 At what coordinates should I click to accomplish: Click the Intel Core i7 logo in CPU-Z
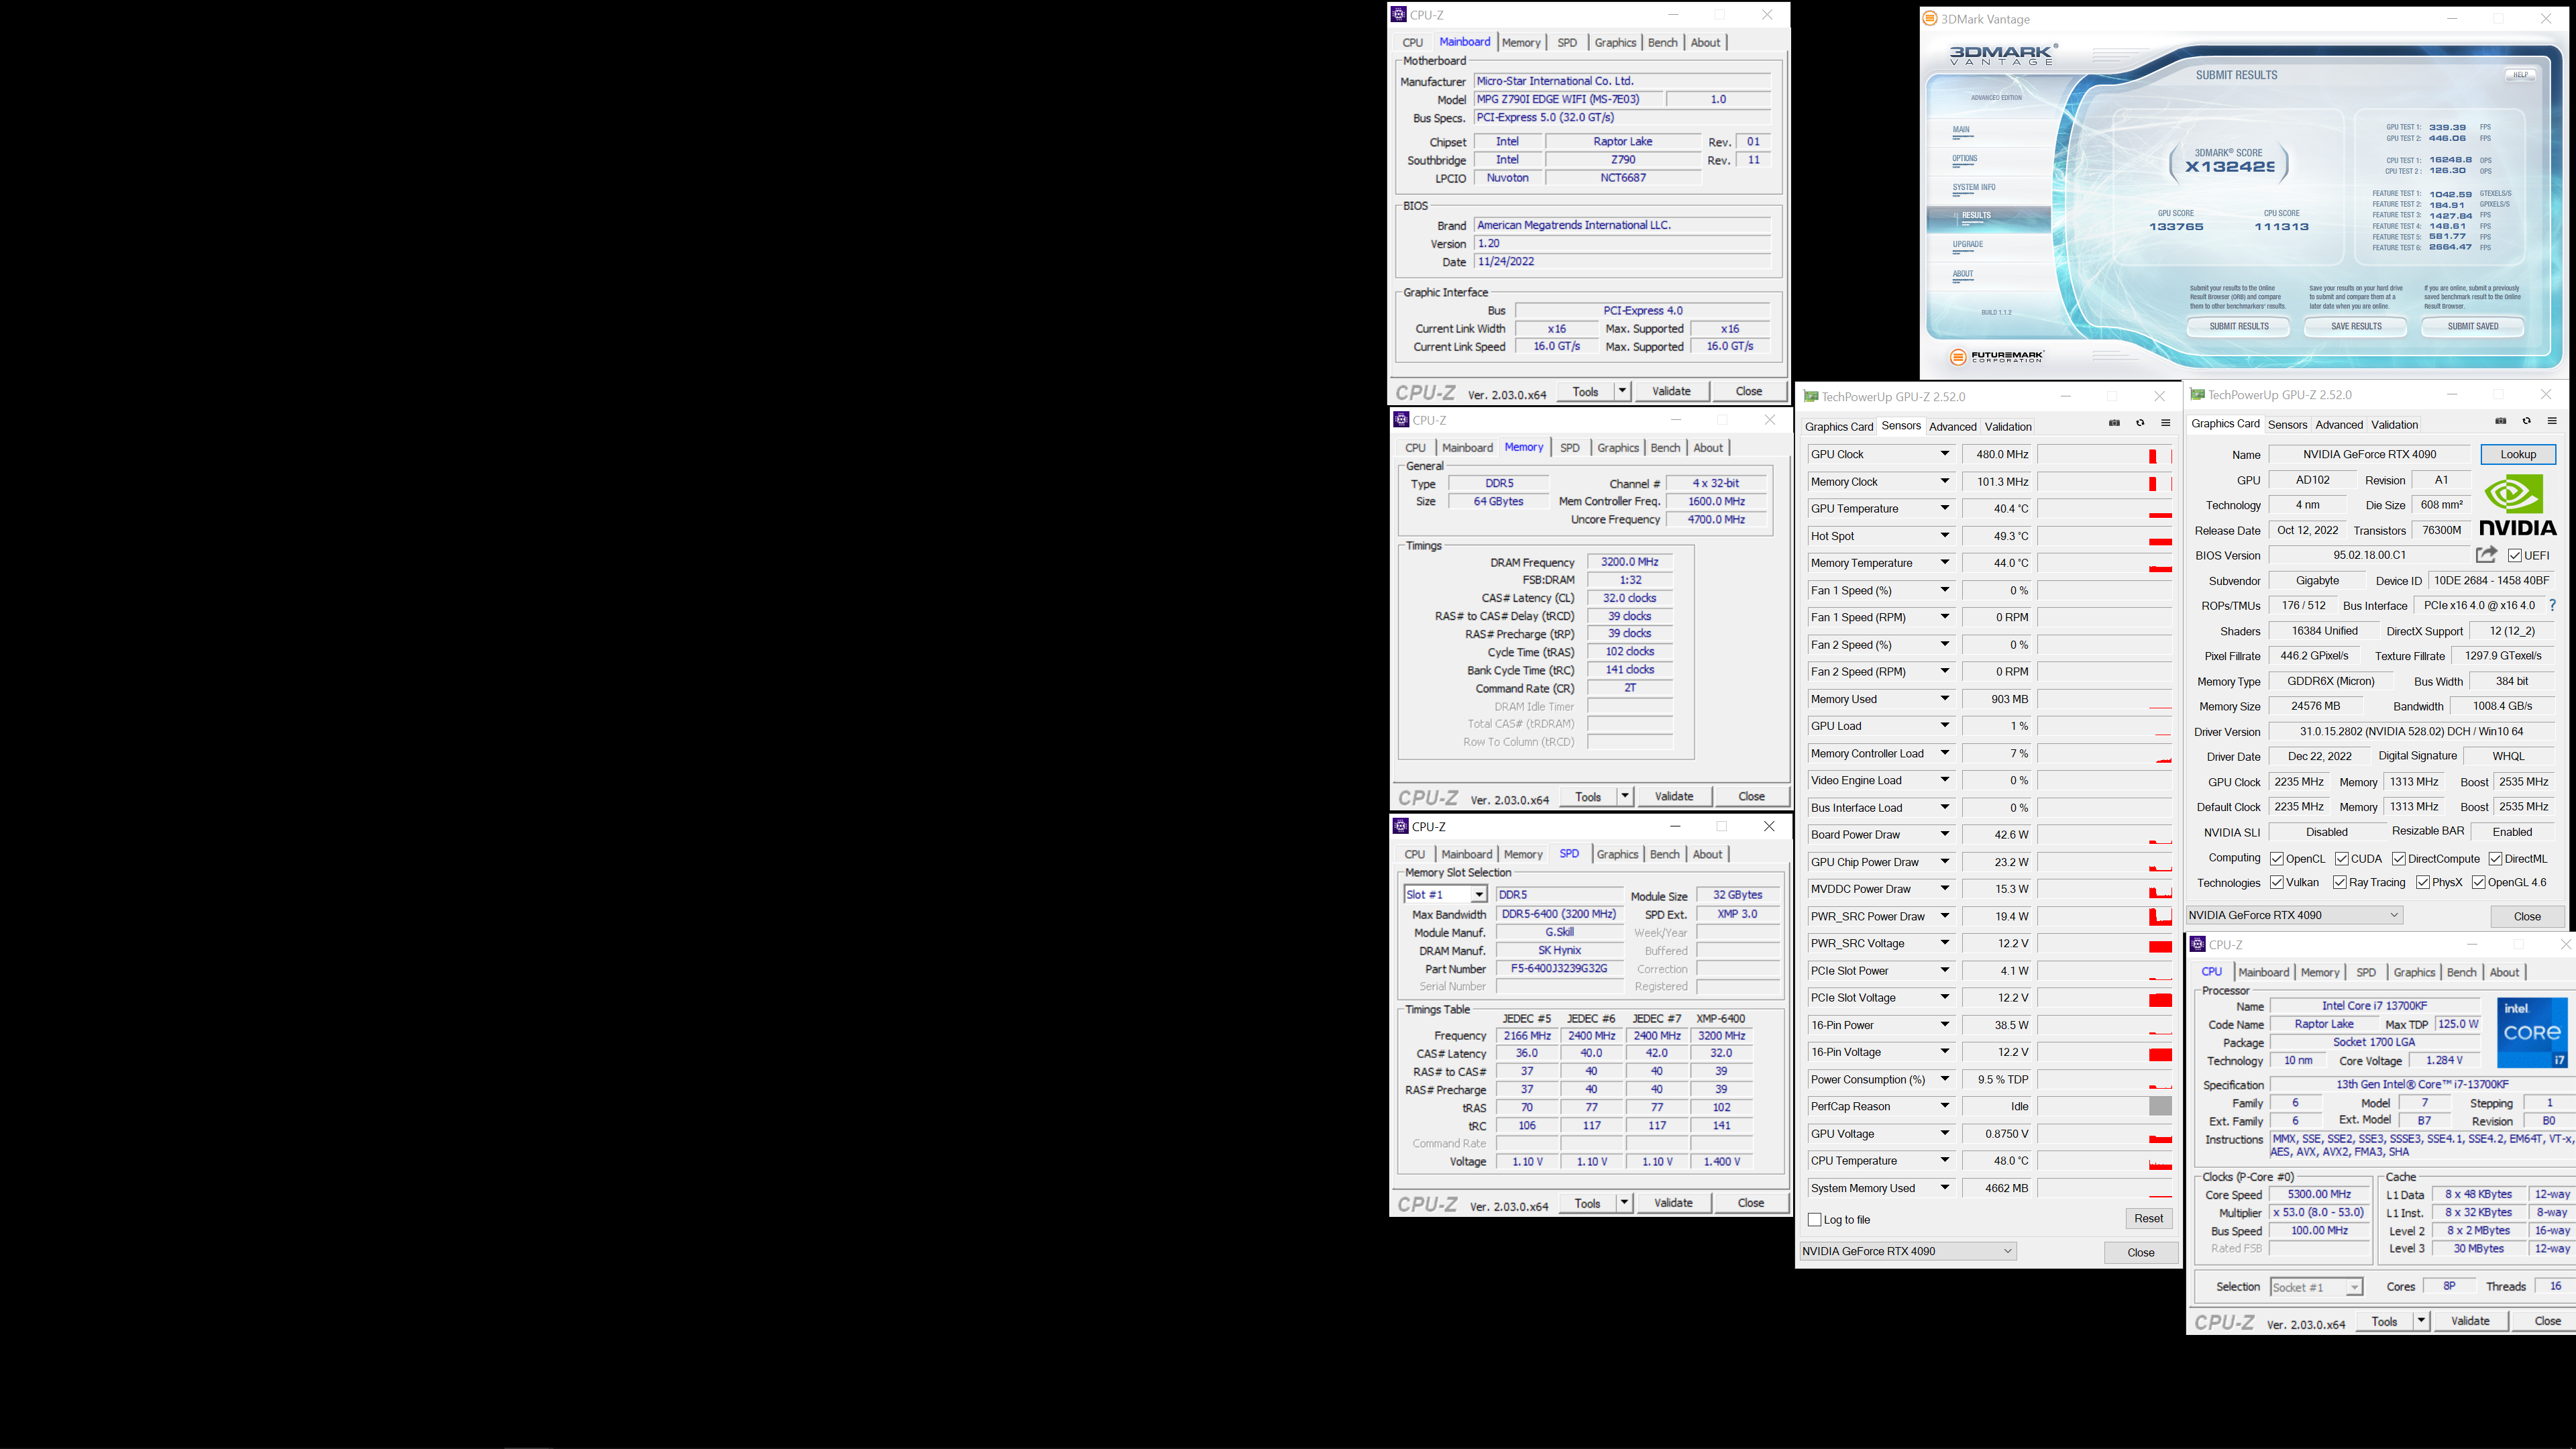2532,1032
